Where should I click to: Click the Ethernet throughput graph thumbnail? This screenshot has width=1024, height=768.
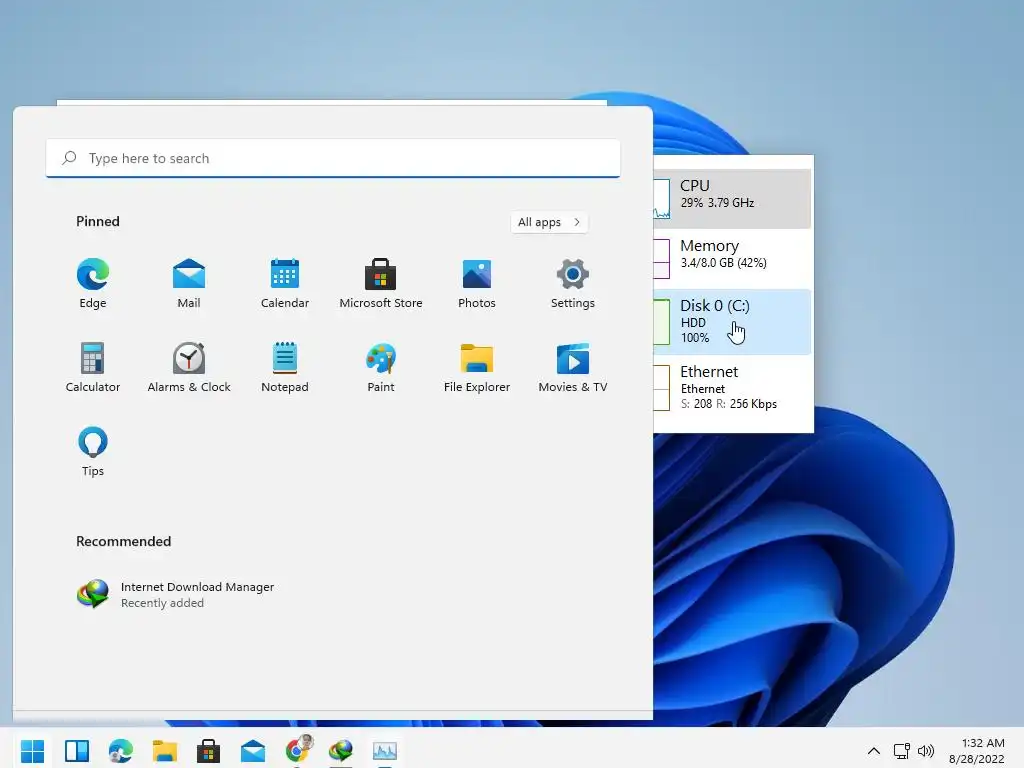tap(662, 389)
